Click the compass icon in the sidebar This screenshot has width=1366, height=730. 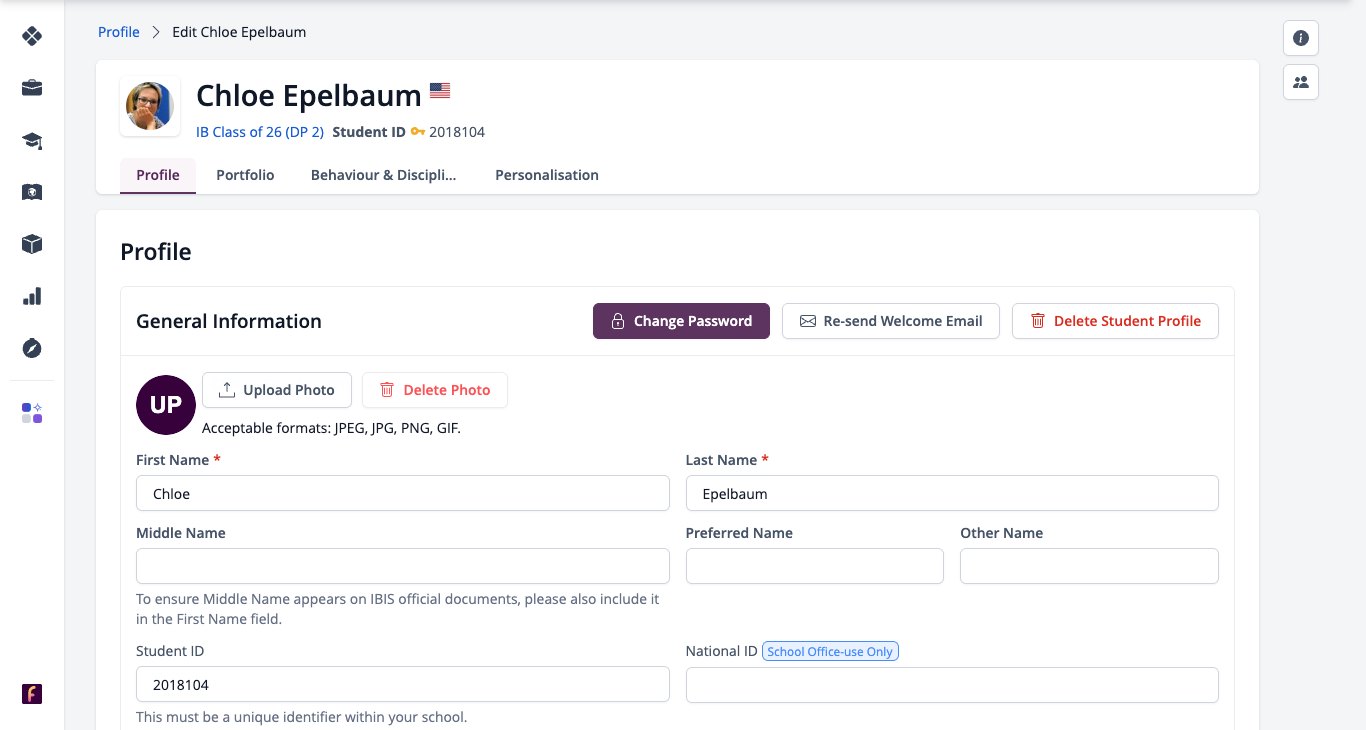32,348
